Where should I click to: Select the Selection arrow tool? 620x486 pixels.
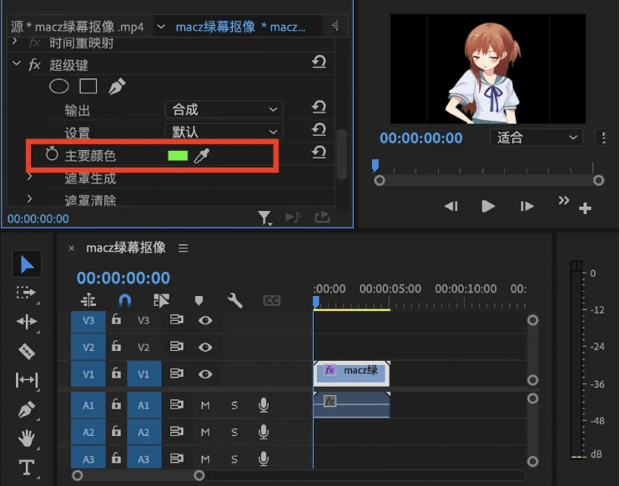coord(27,264)
